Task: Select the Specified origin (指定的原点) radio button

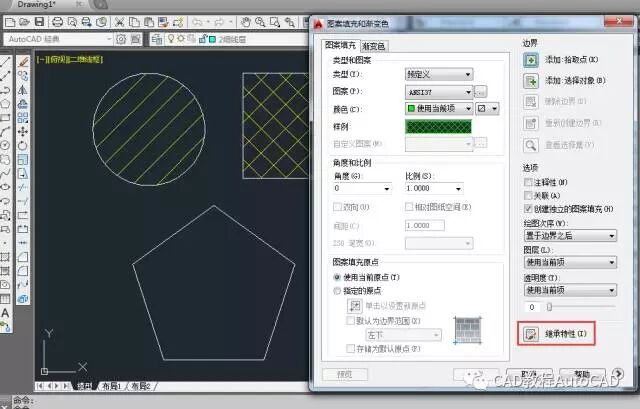Action: [338, 290]
